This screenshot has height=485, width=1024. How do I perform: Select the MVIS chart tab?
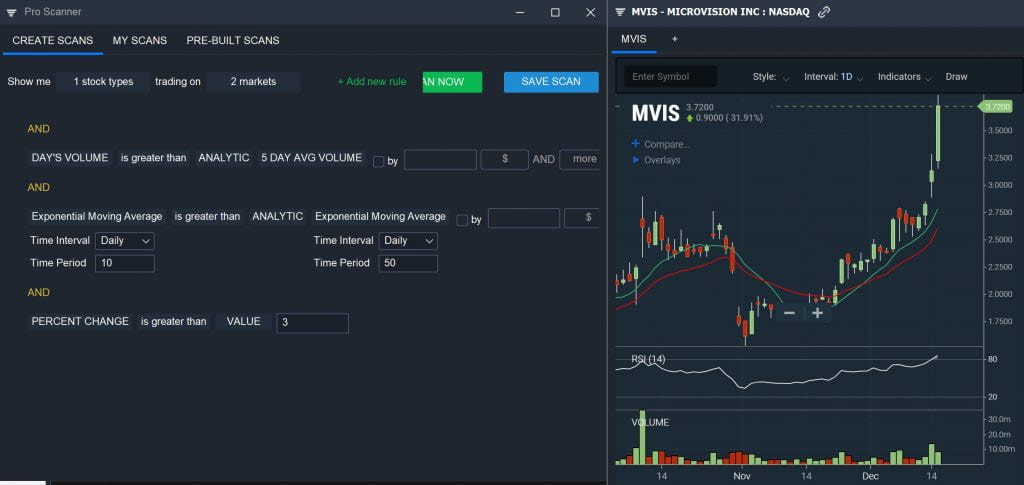(x=633, y=39)
